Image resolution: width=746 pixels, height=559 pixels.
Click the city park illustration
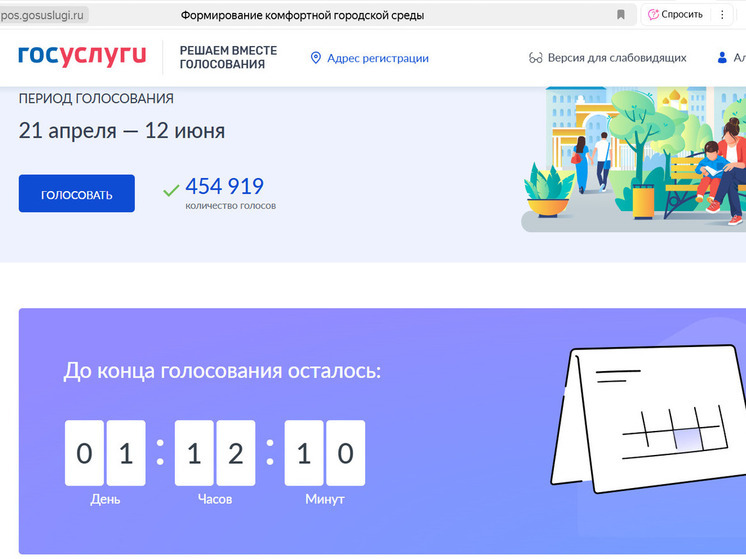pos(633,159)
